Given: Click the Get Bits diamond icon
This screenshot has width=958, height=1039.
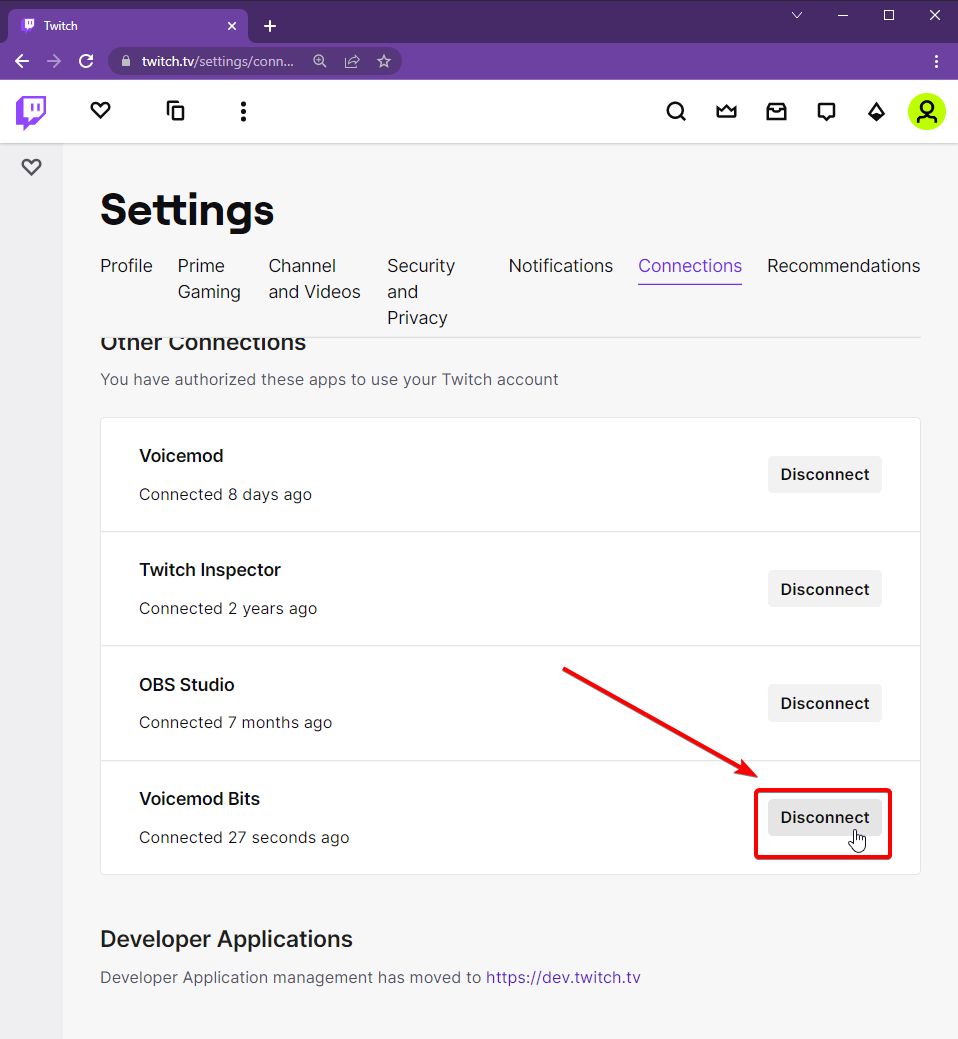Looking at the screenshot, I should [876, 111].
